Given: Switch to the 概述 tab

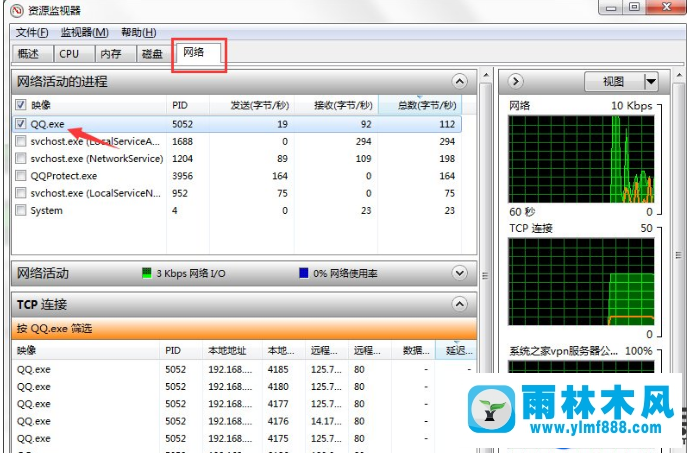Looking at the screenshot, I should point(33,54).
